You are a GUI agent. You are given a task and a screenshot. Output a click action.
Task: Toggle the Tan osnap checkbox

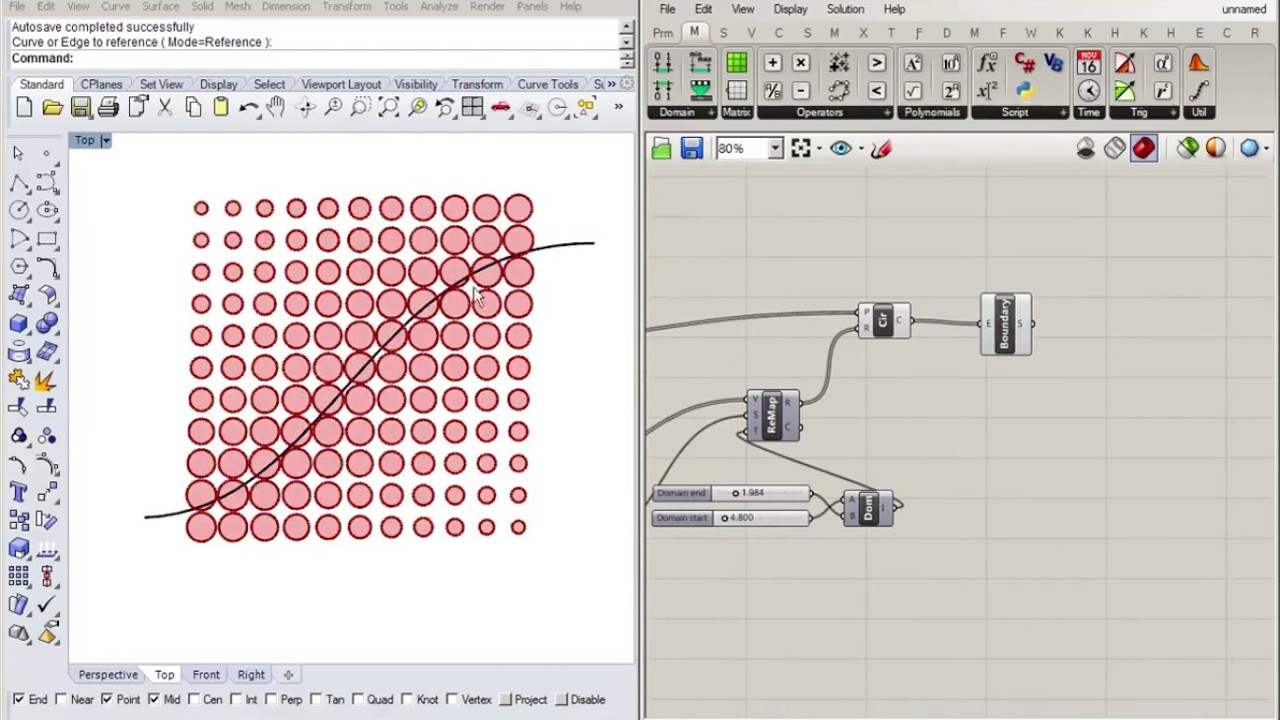(x=316, y=700)
